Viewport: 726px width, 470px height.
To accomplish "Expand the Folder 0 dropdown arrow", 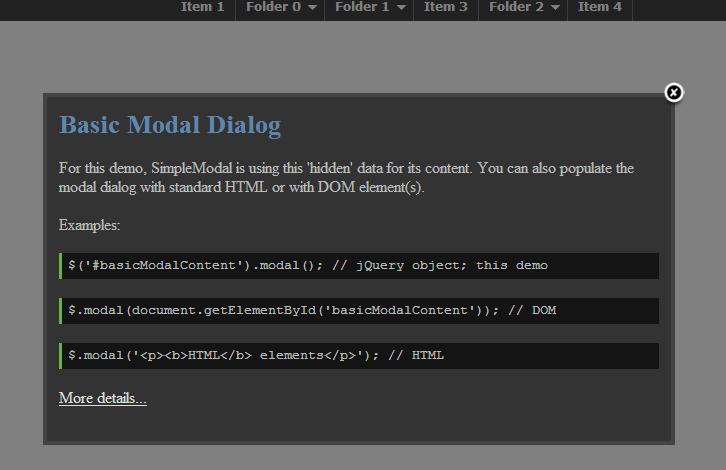I will (312, 8).
